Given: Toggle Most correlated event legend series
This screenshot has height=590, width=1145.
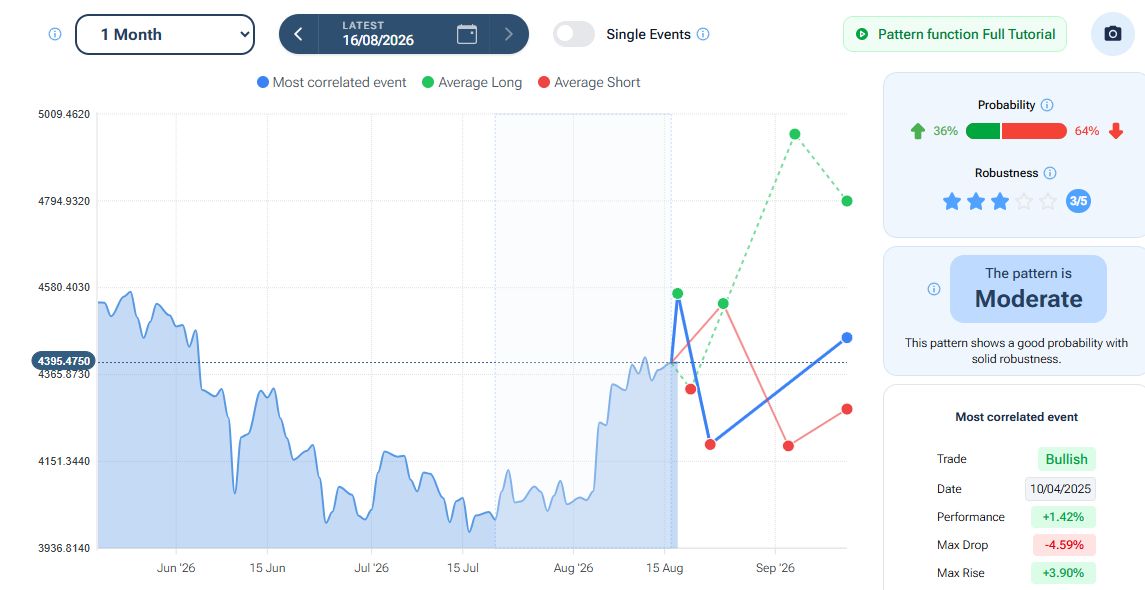Looking at the screenshot, I should pos(332,83).
